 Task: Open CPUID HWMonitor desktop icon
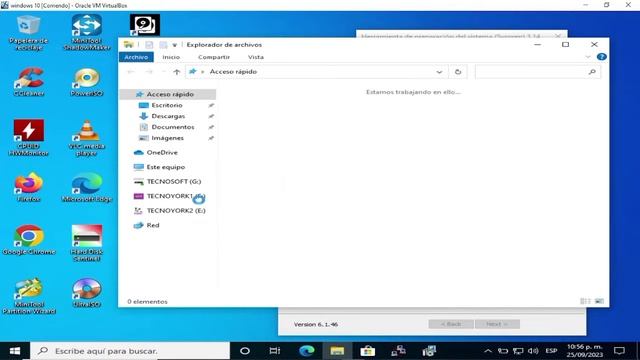pyautogui.click(x=29, y=138)
